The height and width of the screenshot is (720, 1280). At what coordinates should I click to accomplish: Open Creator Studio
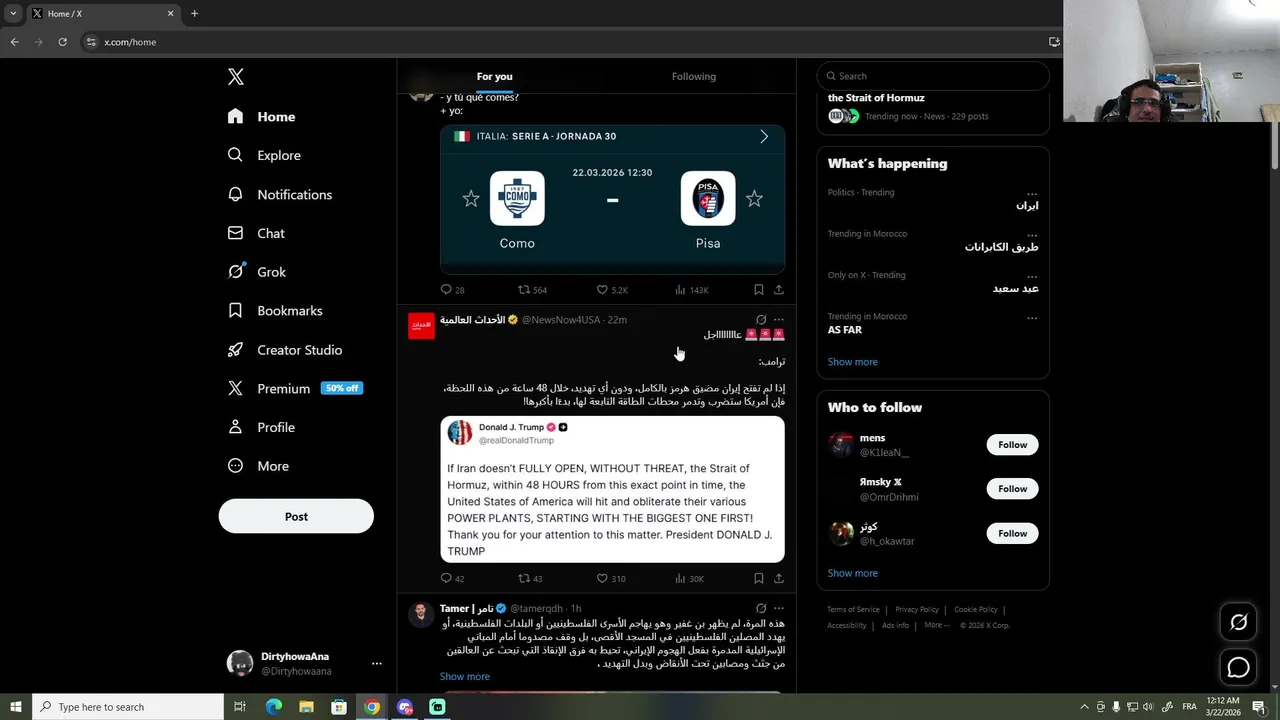tap(285, 350)
